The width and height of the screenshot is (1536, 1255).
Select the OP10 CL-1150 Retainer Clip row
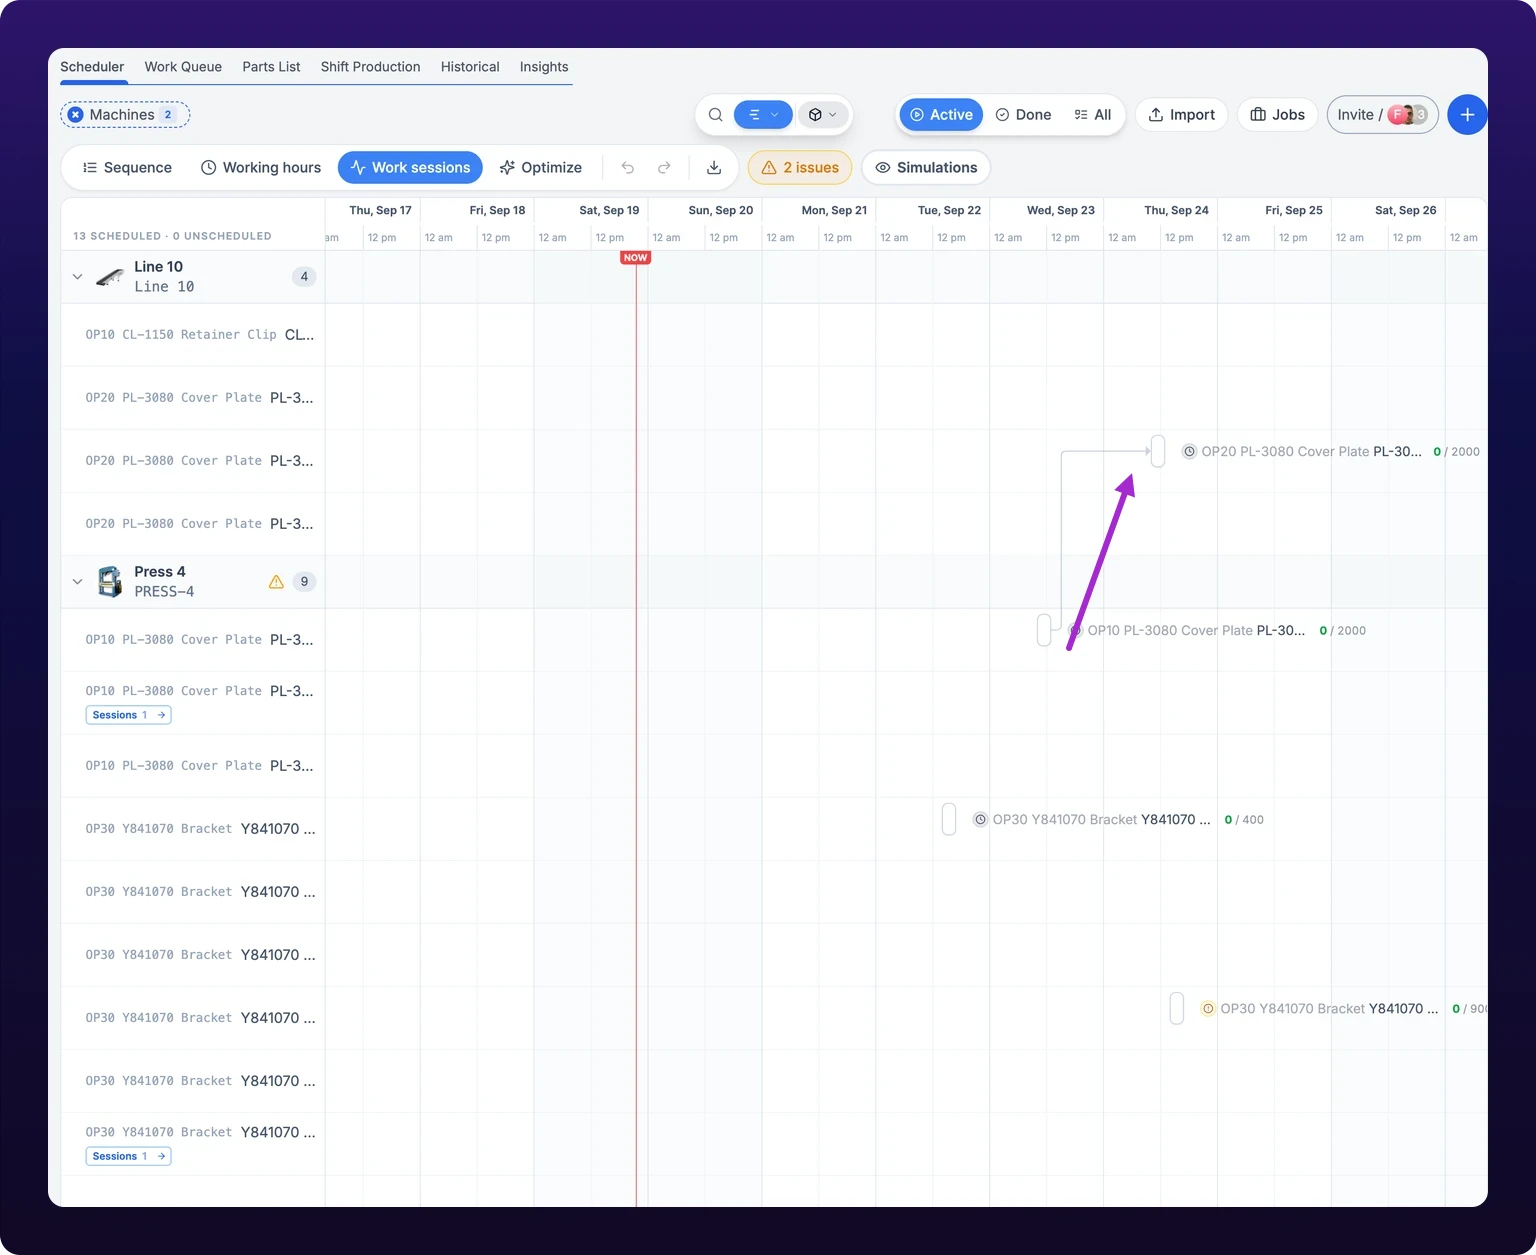(x=193, y=335)
